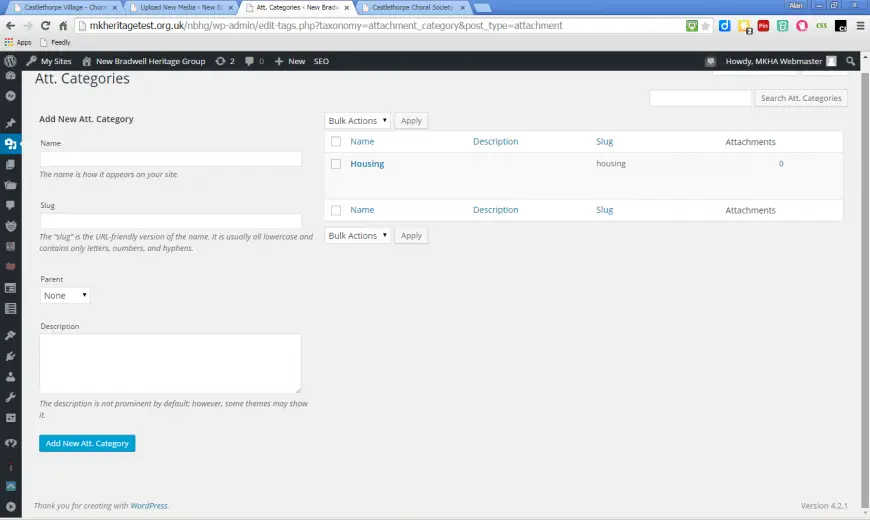Open the Housing attachments count link
870x520 pixels.
pos(781,164)
